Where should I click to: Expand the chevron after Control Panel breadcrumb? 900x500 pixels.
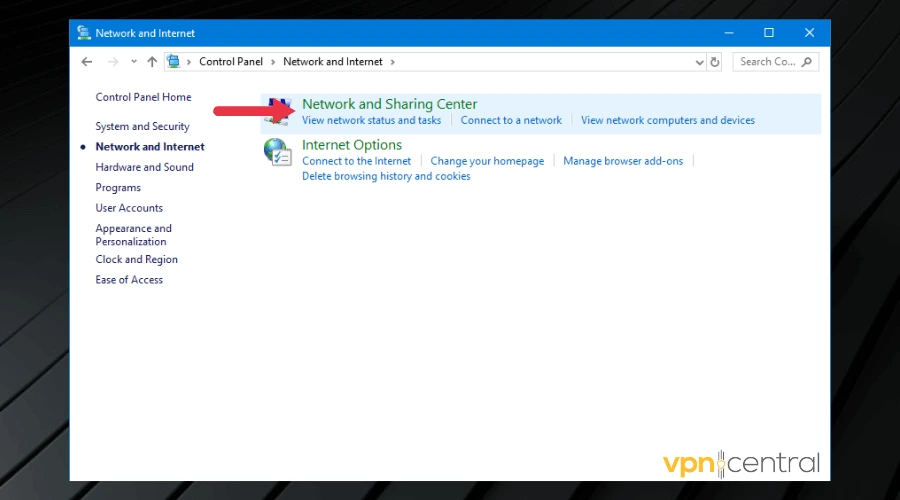[273, 62]
